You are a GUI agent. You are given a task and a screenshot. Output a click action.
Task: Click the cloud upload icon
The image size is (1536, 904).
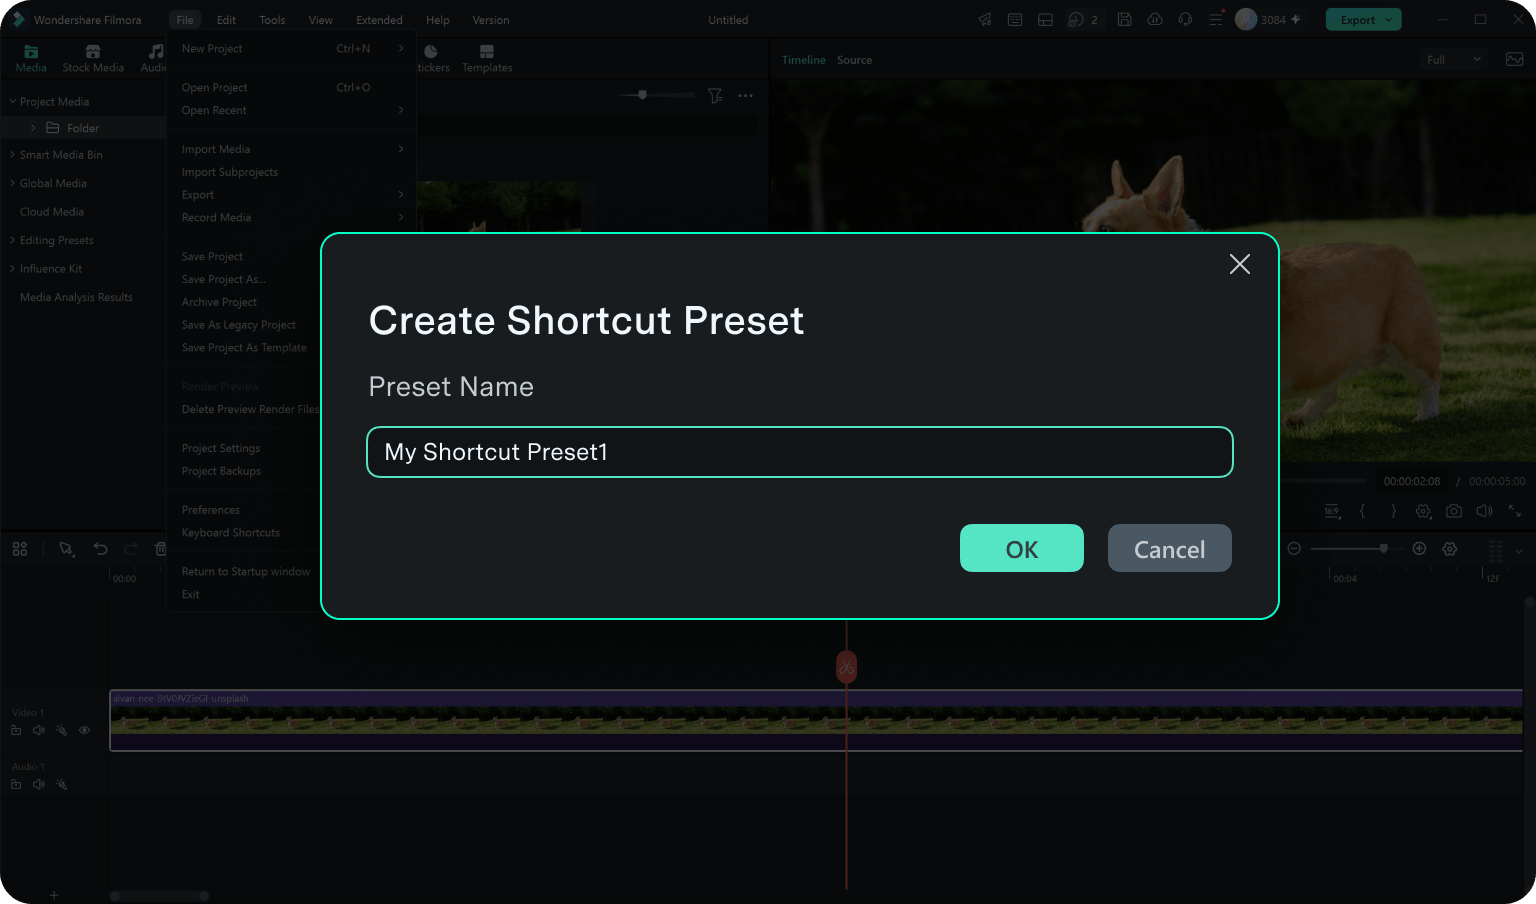tap(1155, 19)
